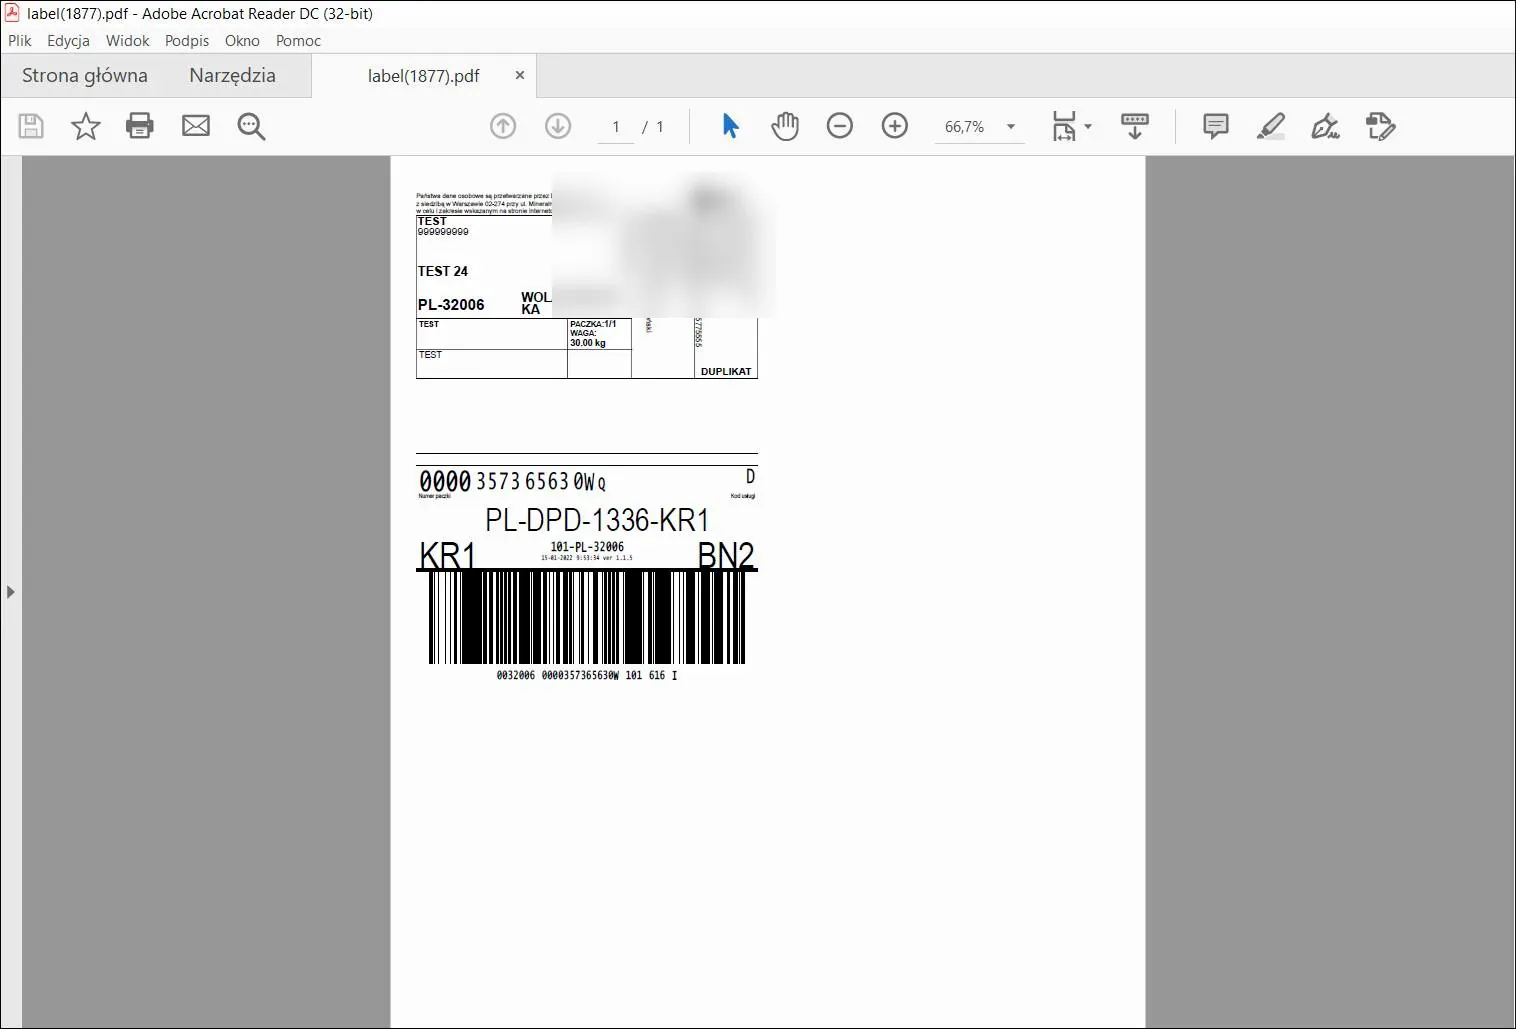Zoom in with the plus button
Viewport: 1516px width, 1029px height.
(x=895, y=126)
